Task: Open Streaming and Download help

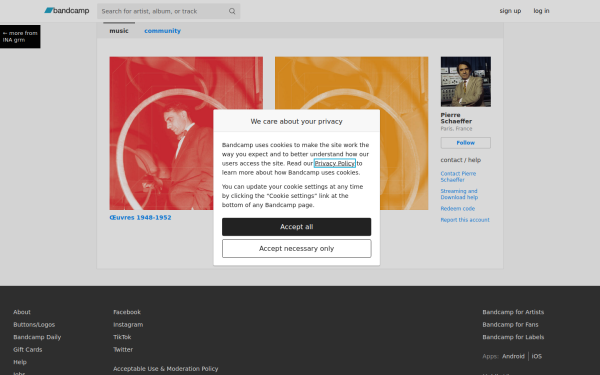Action: click(x=459, y=194)
